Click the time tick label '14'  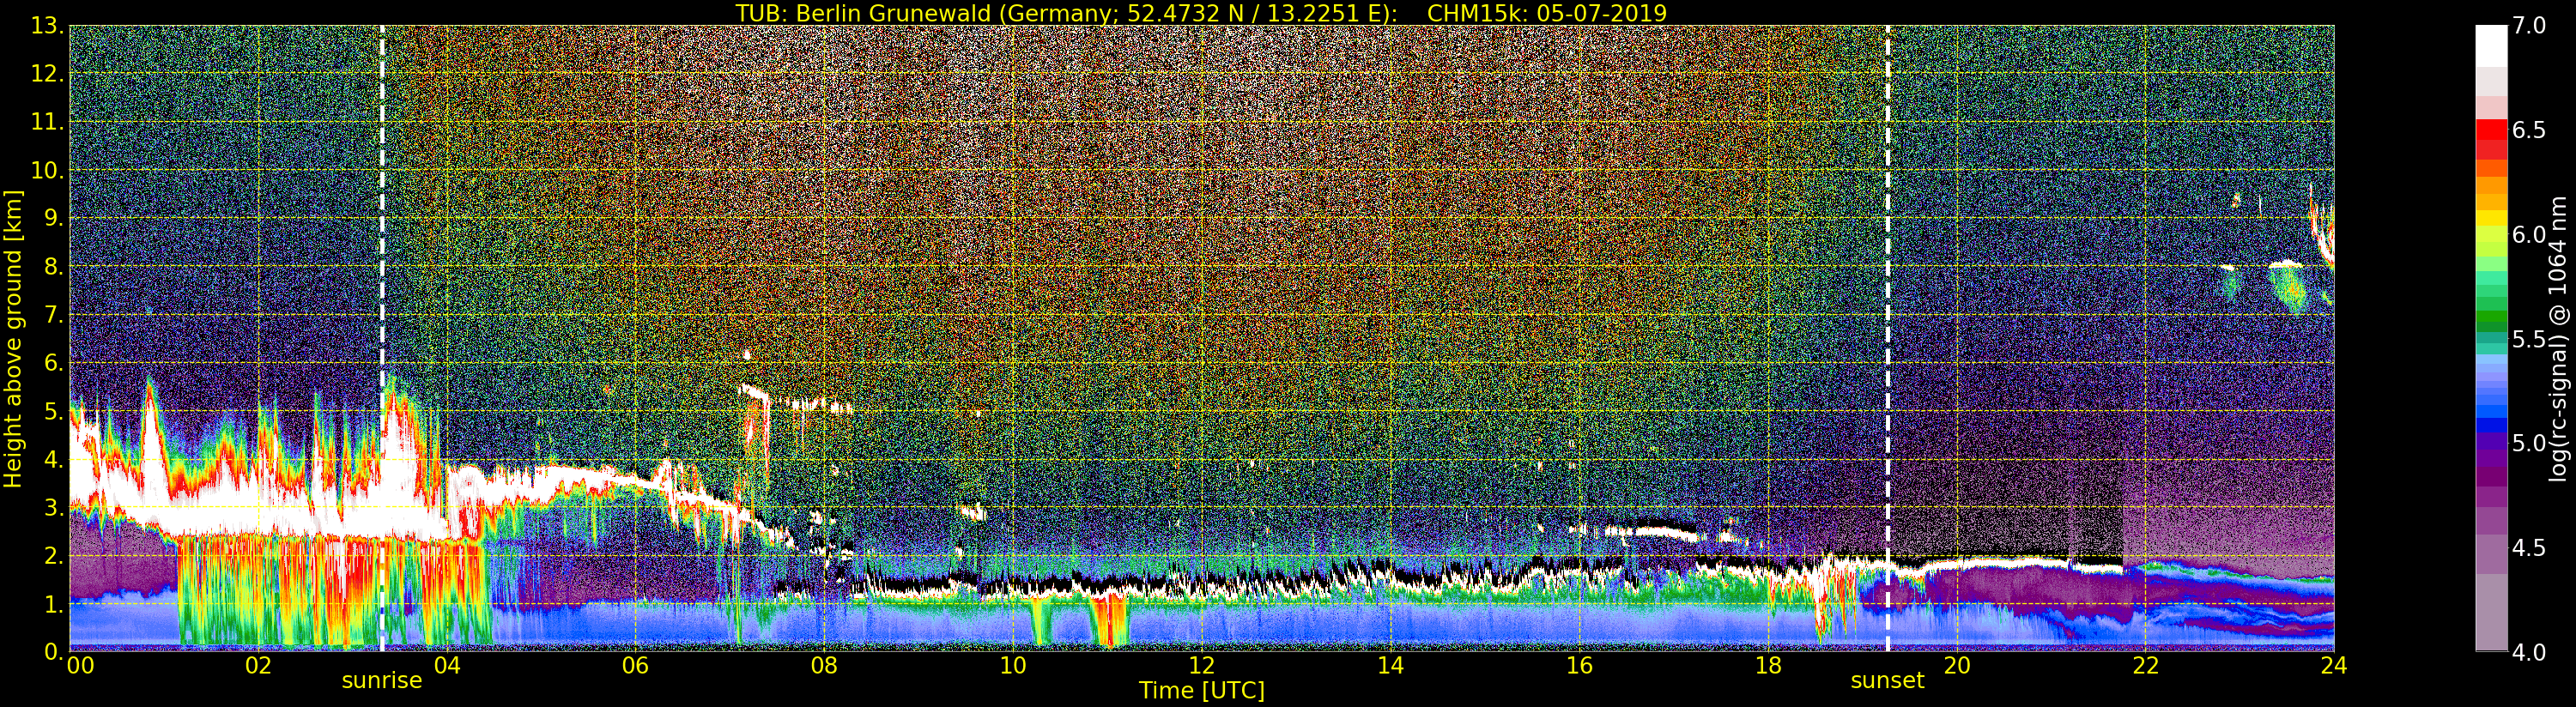pos(1390,666)
